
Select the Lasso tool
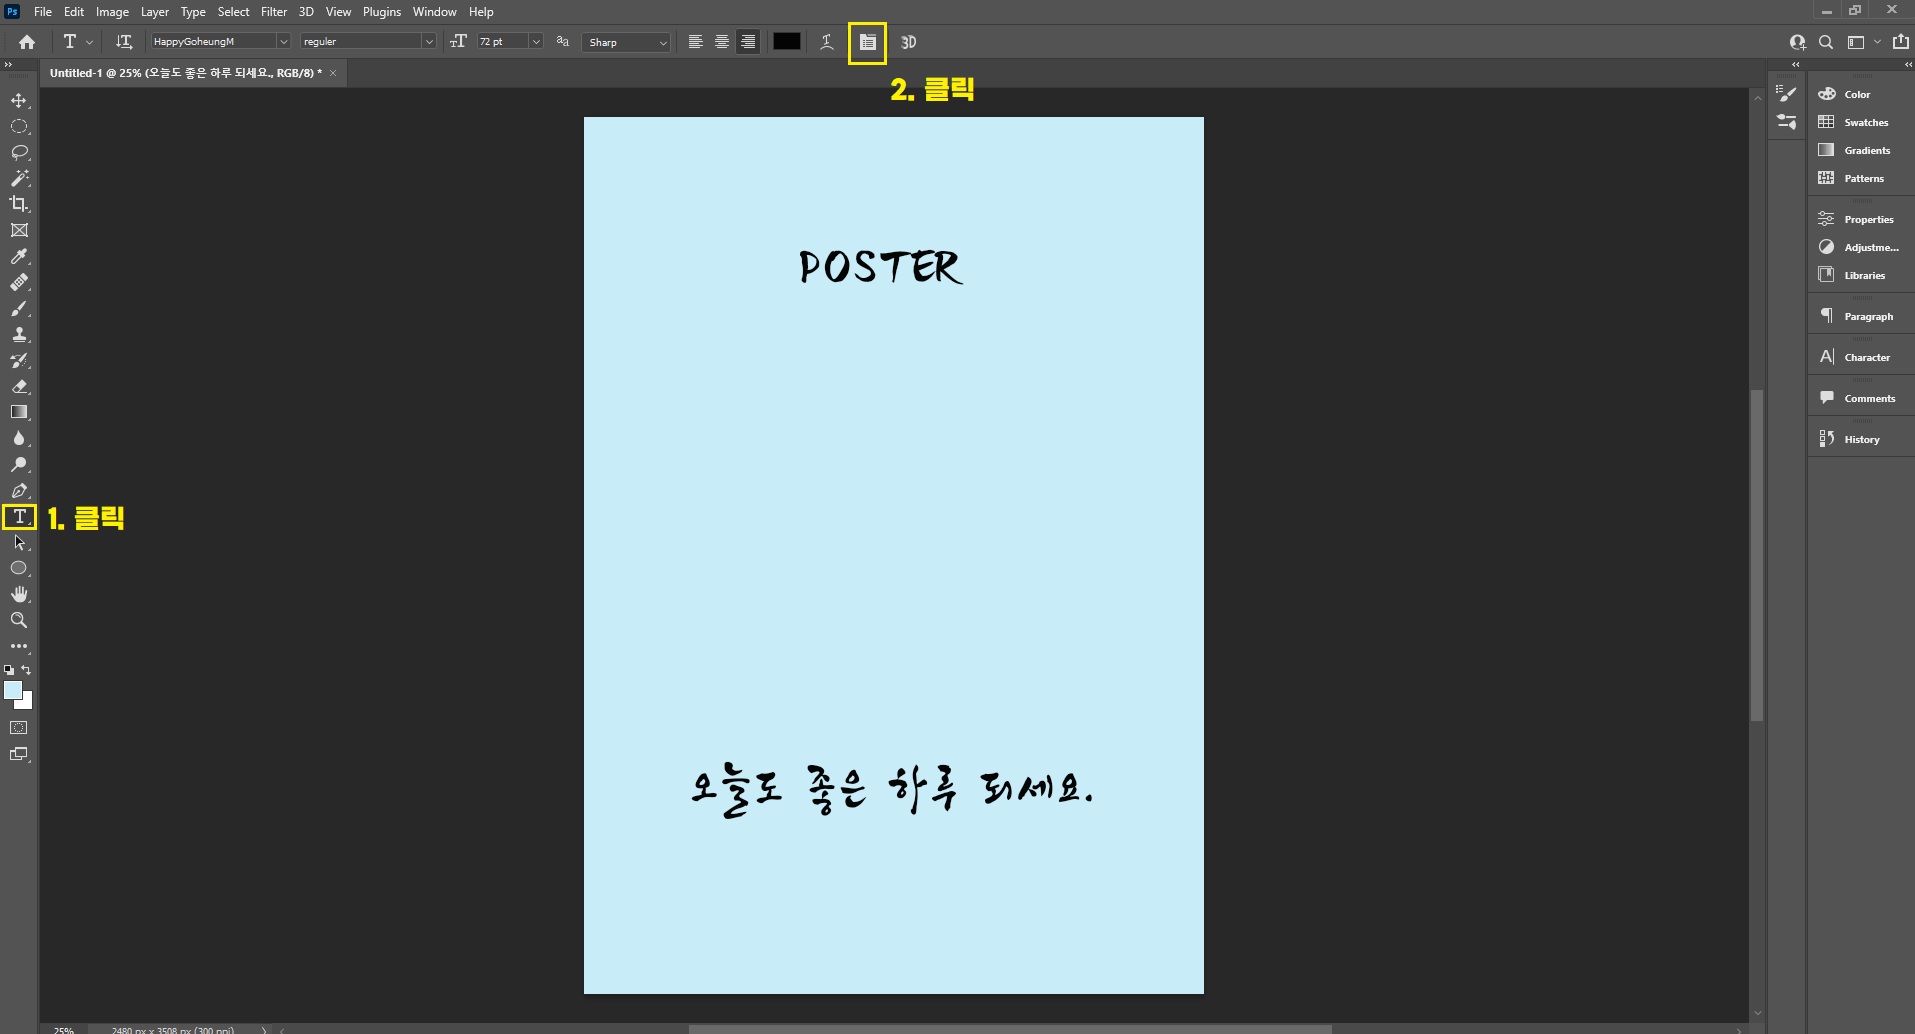click(19, 152)
